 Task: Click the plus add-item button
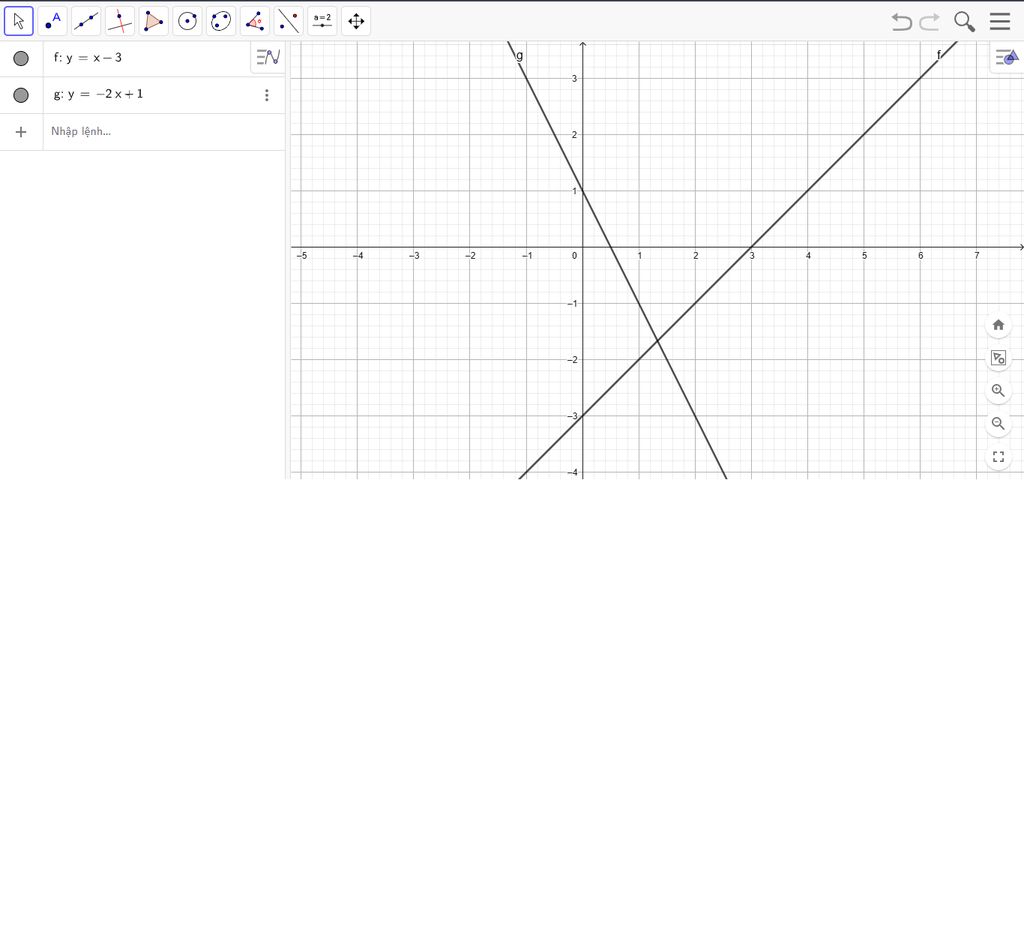click(21, 132)
